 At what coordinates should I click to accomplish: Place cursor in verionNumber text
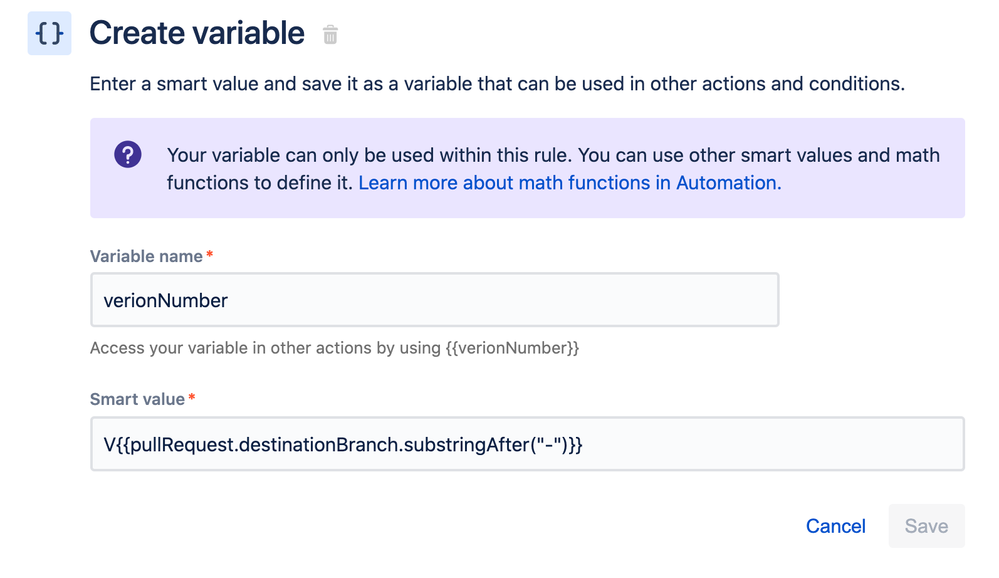166,301
